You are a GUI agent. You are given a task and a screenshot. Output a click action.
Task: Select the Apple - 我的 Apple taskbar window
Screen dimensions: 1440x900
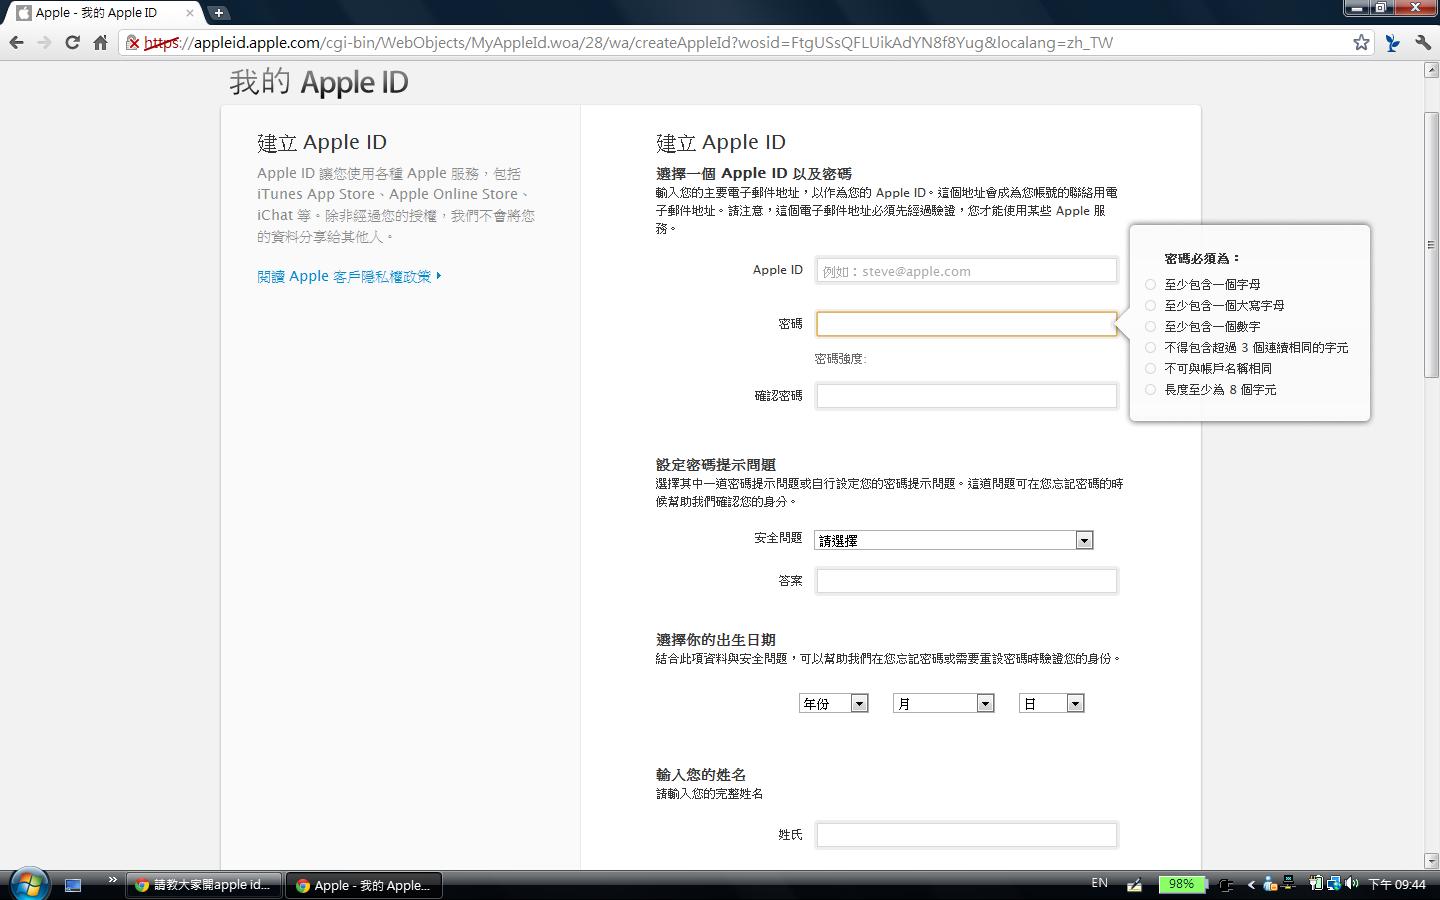click(x=364, y=885)
